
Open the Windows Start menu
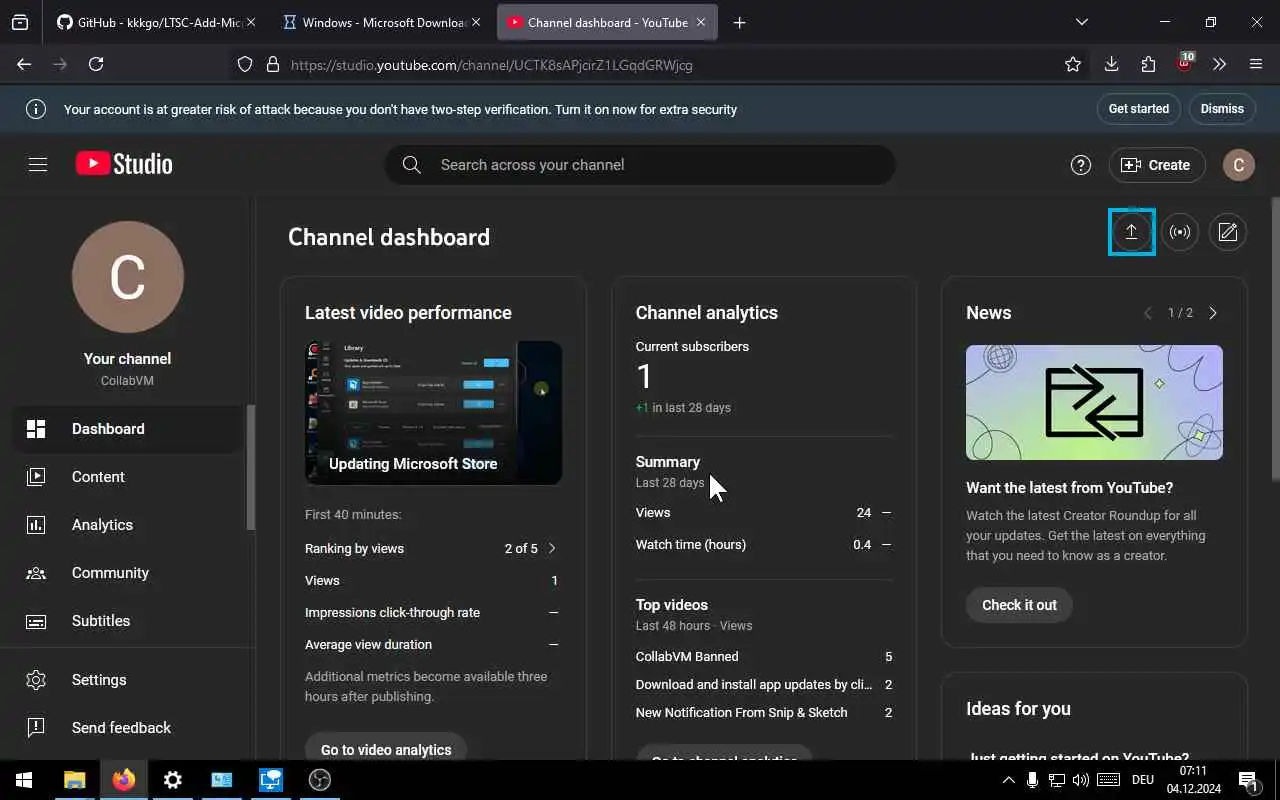24,780
